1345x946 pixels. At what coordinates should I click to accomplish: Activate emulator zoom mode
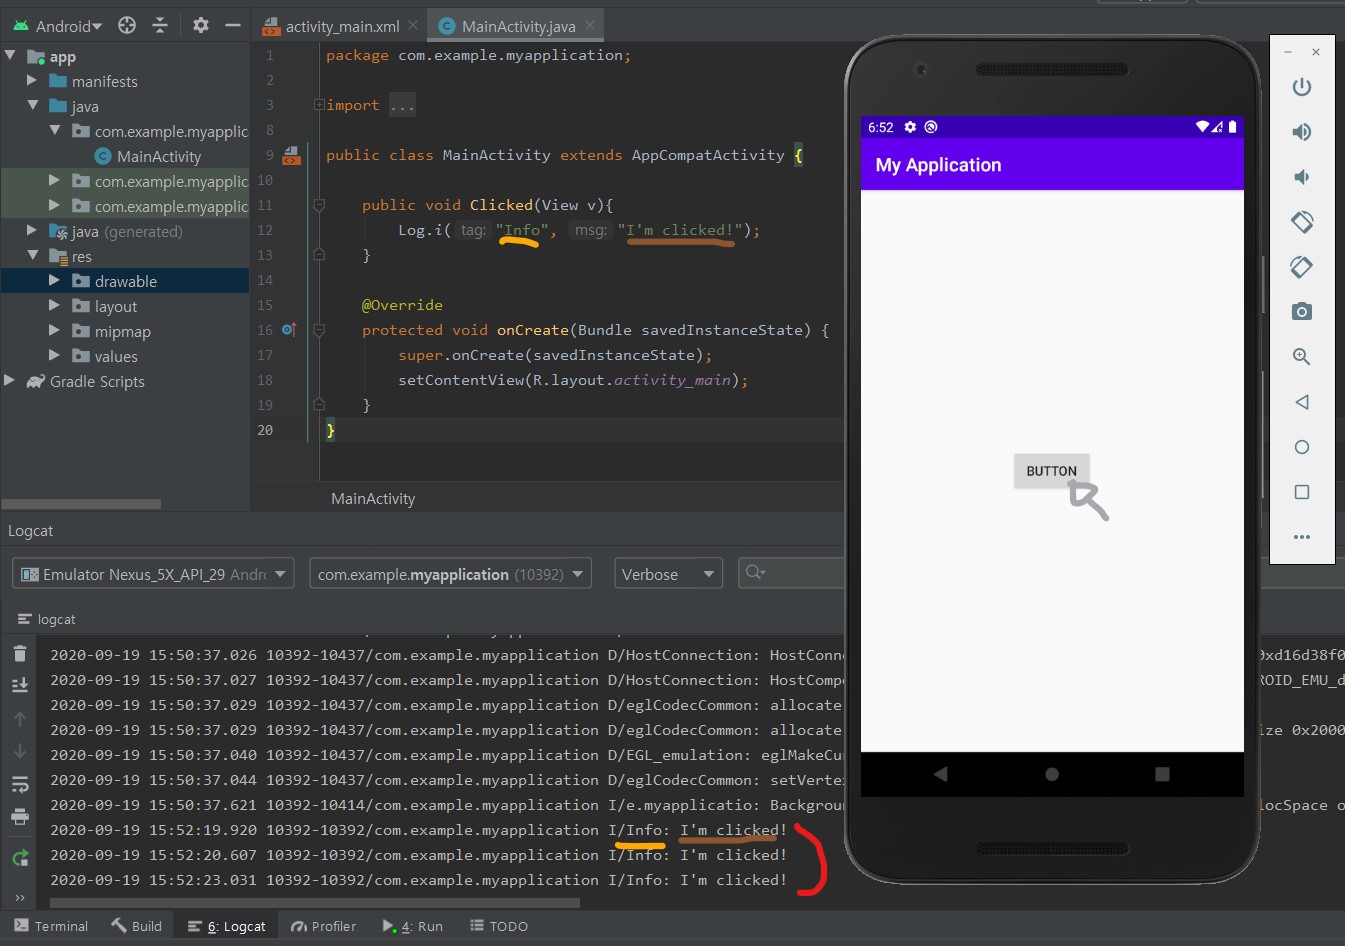[1301, 357]
